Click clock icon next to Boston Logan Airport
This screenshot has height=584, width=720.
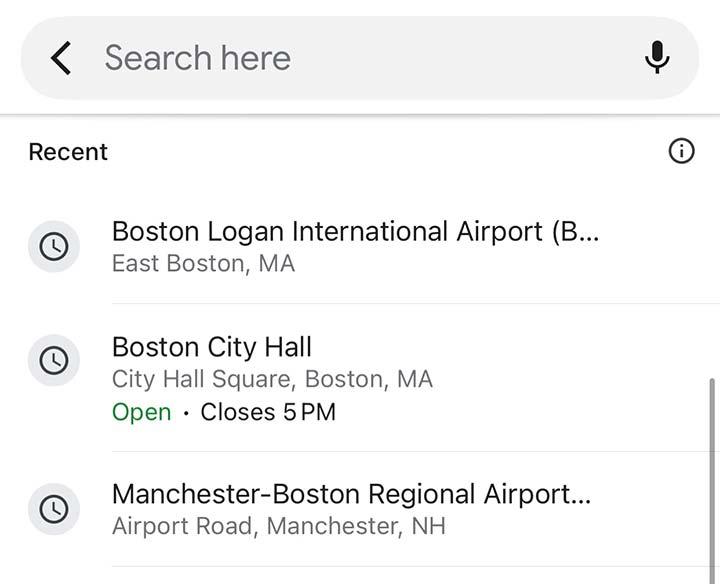click(53, 246)
